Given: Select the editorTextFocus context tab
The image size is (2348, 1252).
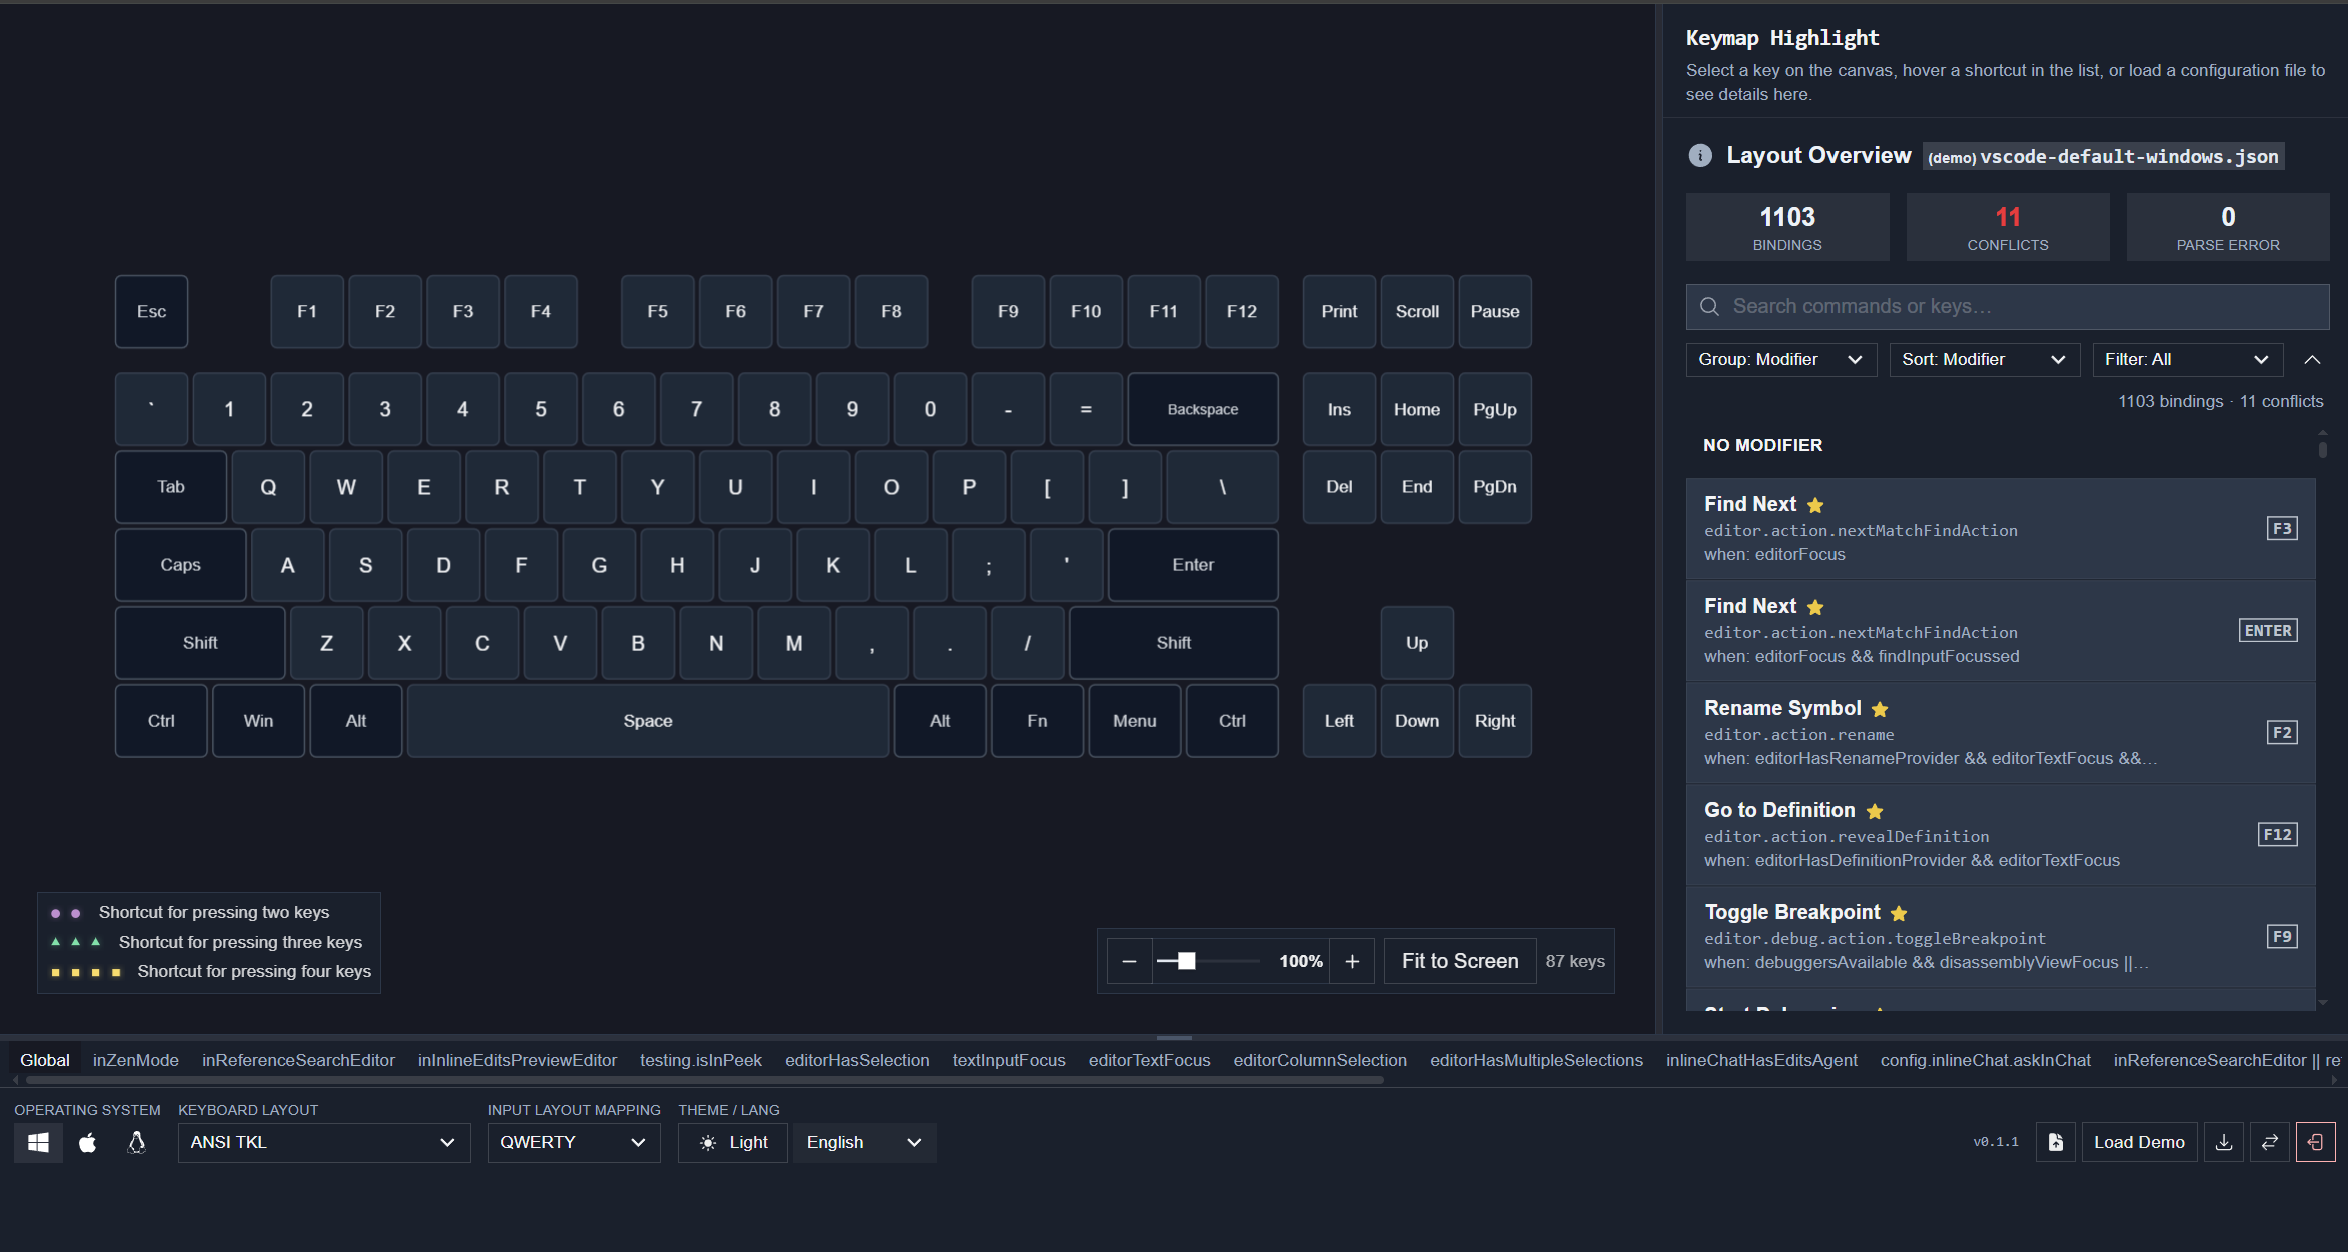Looking at the screenshot, I should (1149, 1060).
